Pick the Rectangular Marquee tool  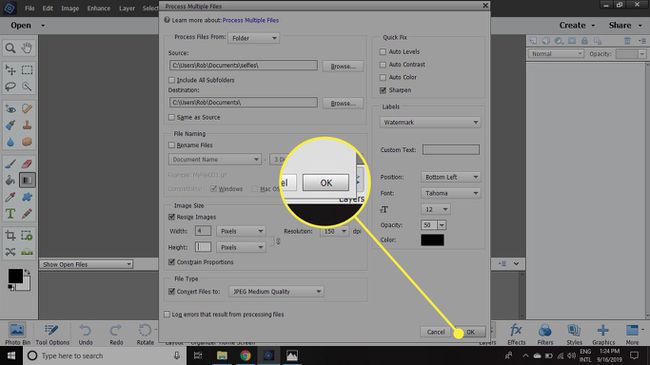(27, 70)
